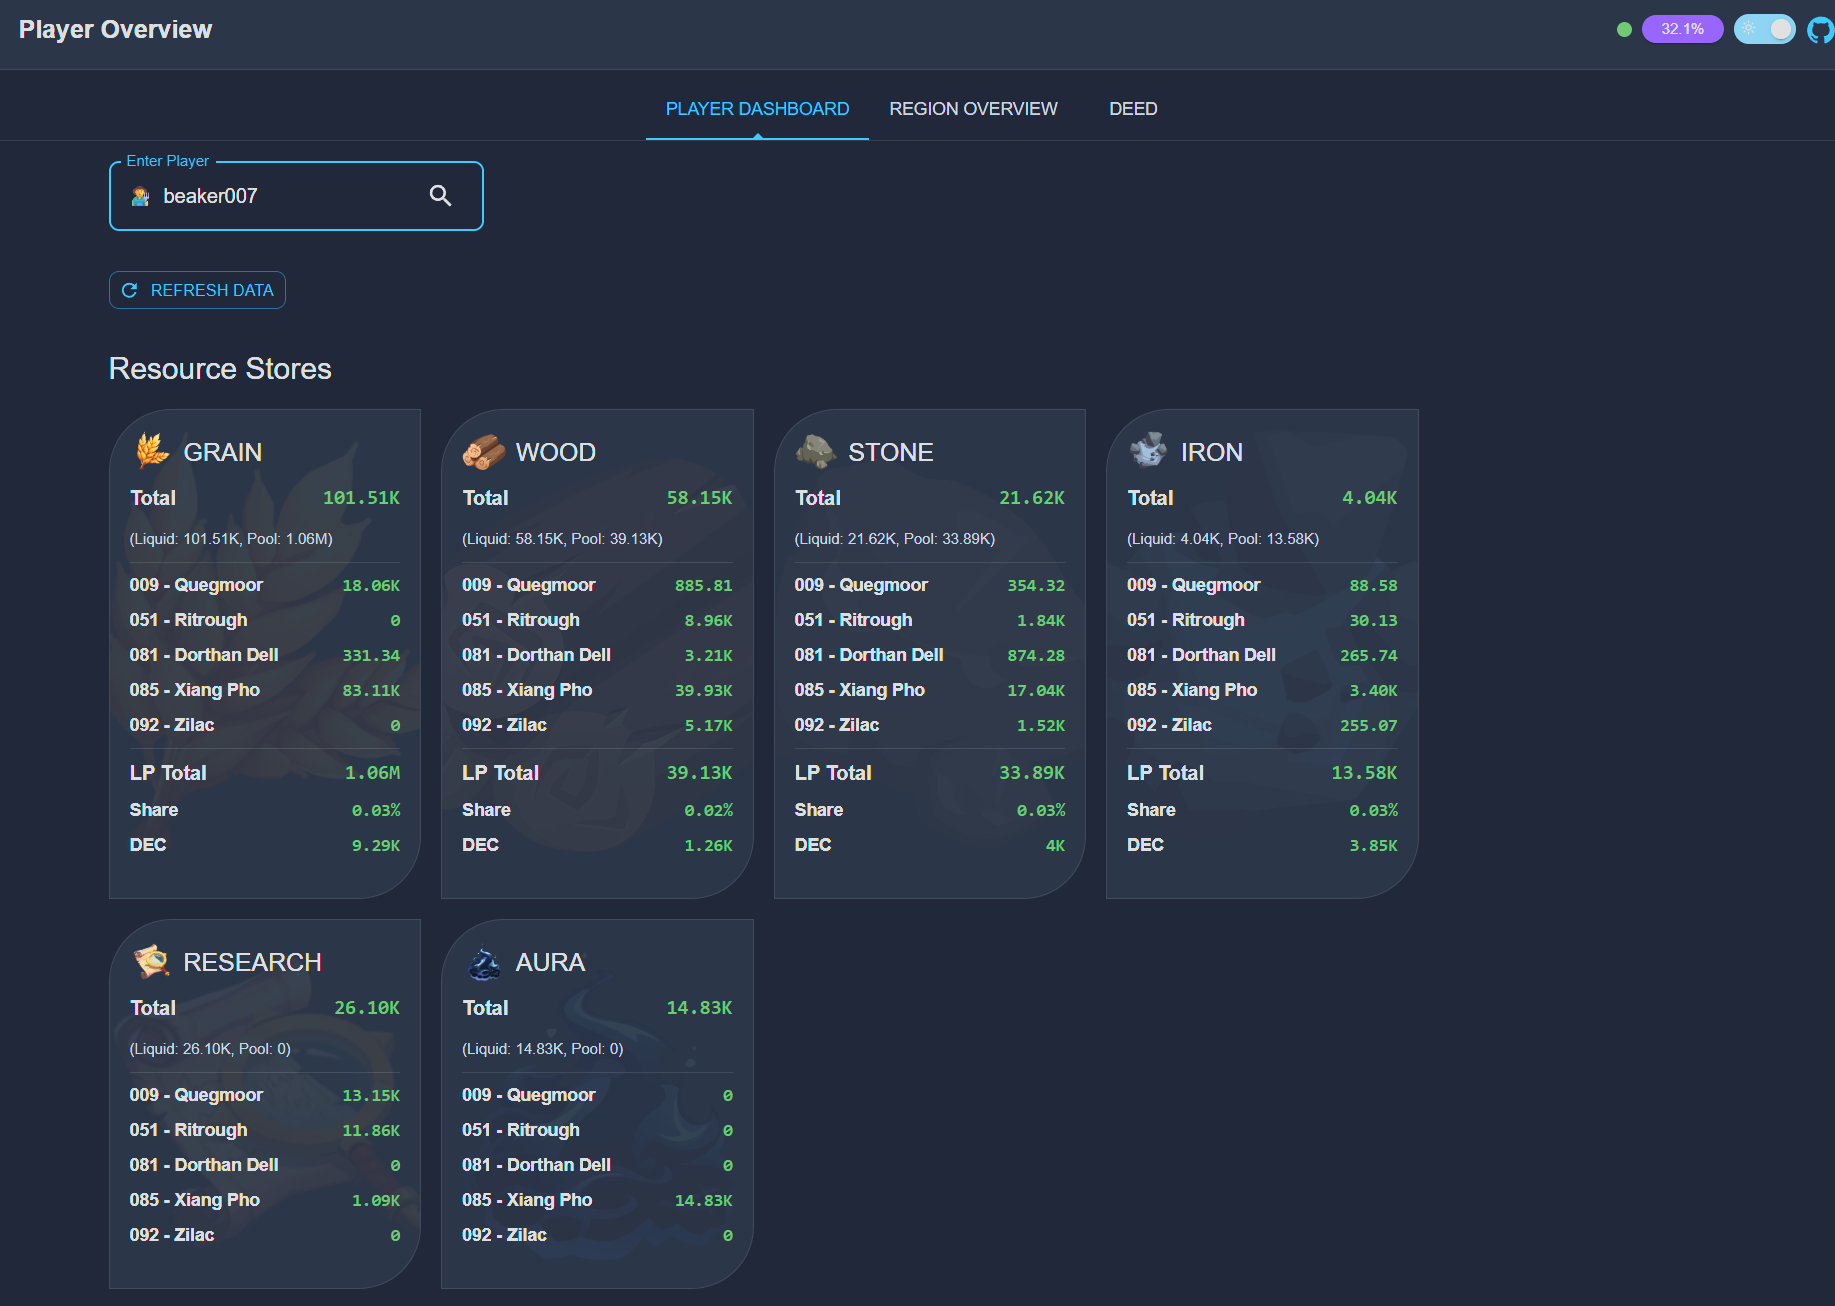
Task: Click Research total value 26.10K
Action: click(x=367, y=1008)
